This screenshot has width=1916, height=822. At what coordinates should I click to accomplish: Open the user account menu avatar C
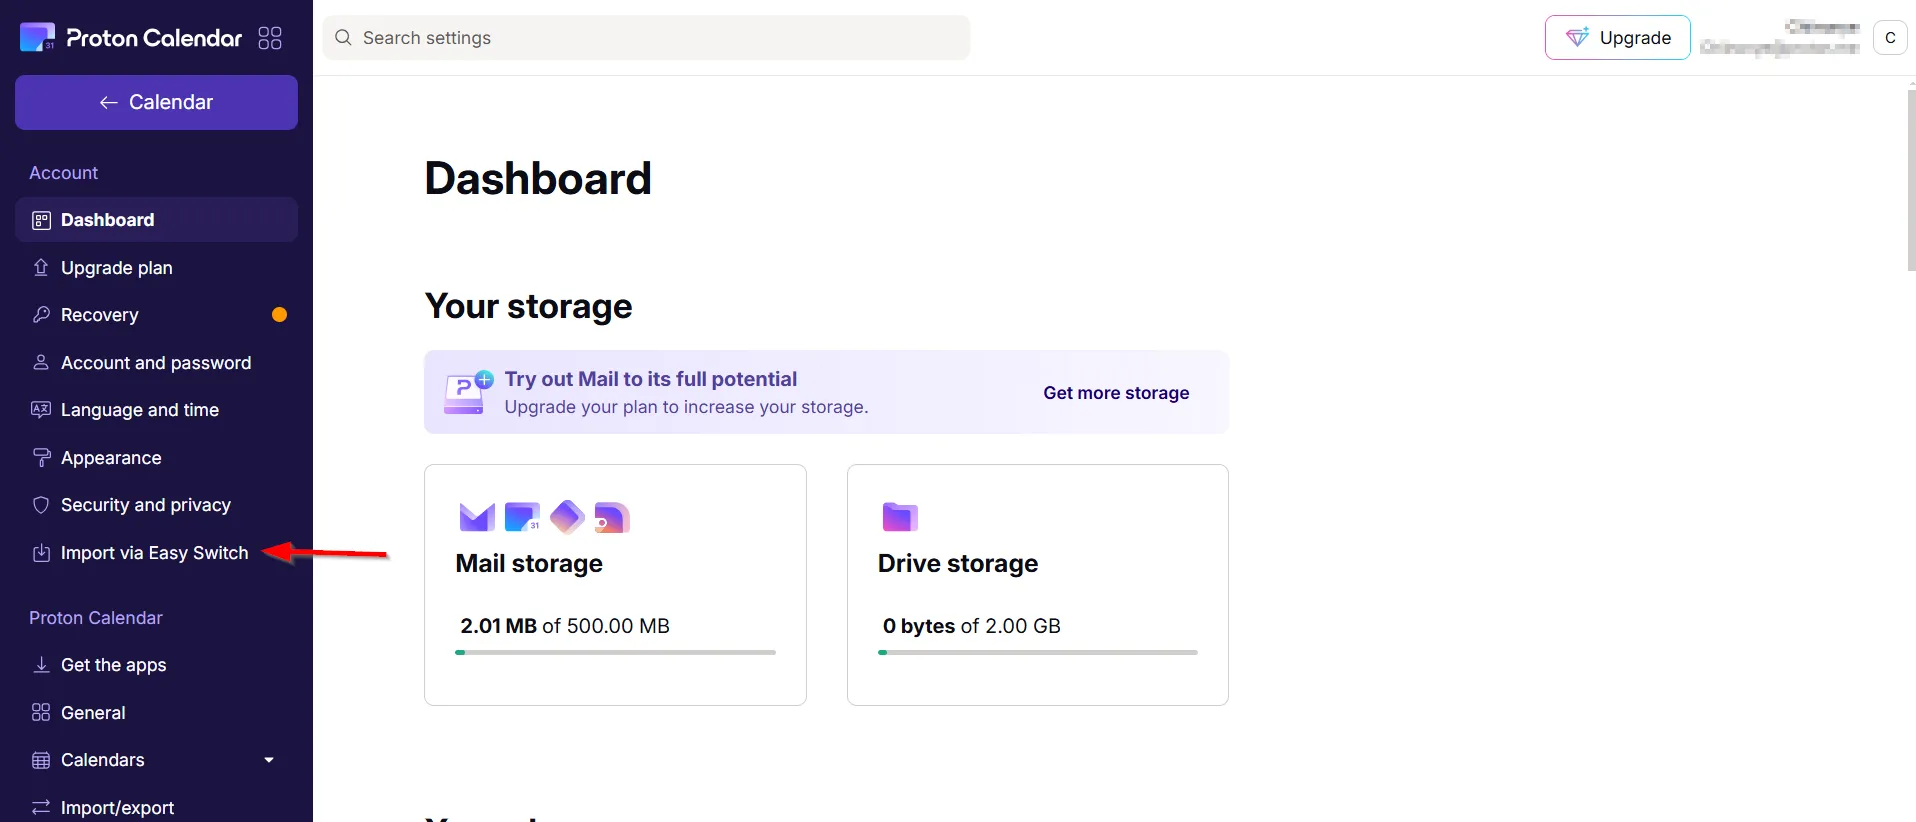[1890, 38]
